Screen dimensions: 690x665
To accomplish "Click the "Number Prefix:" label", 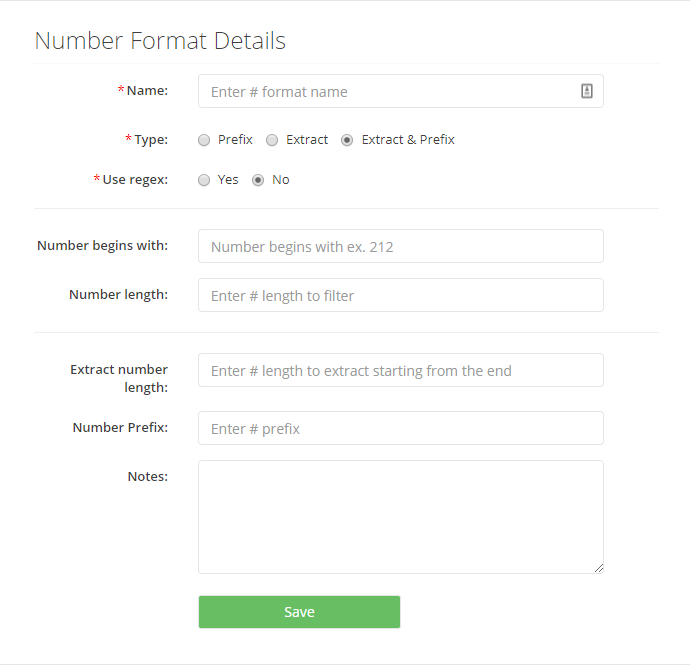I will [120, 428].
